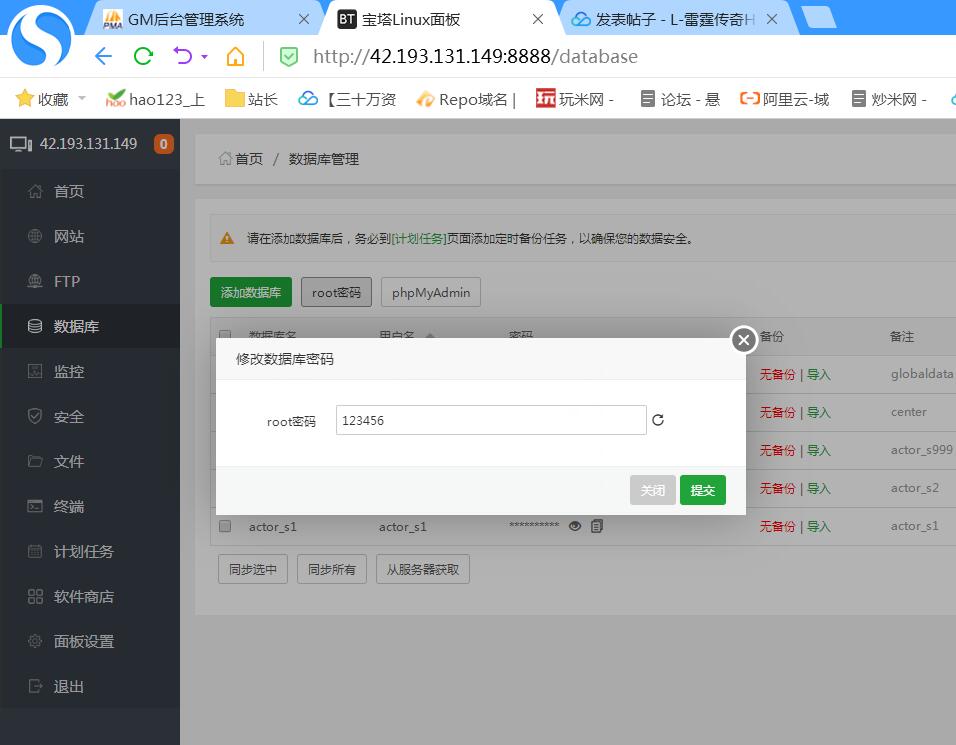Submit the new root password with 提交
This screenshot has height=745, width=956.
702,490
